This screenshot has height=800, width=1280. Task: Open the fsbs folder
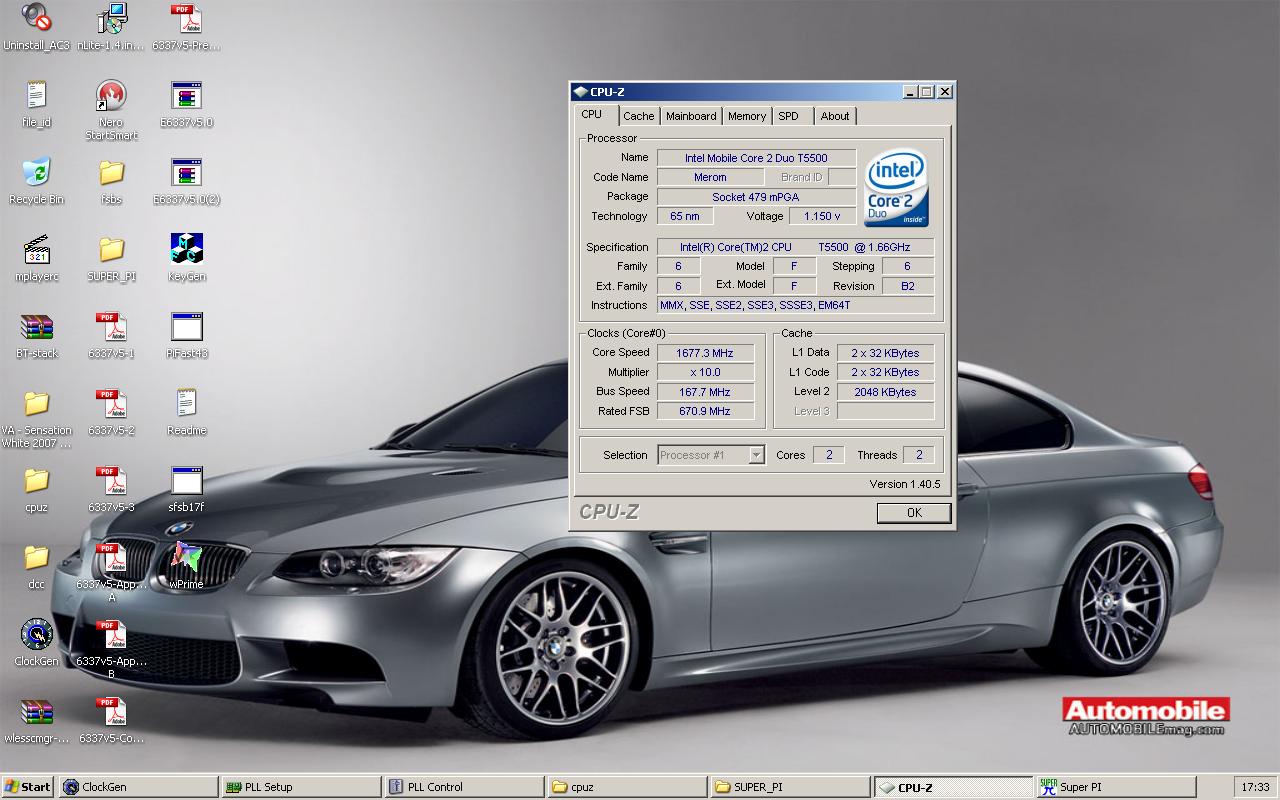(112, 172)
